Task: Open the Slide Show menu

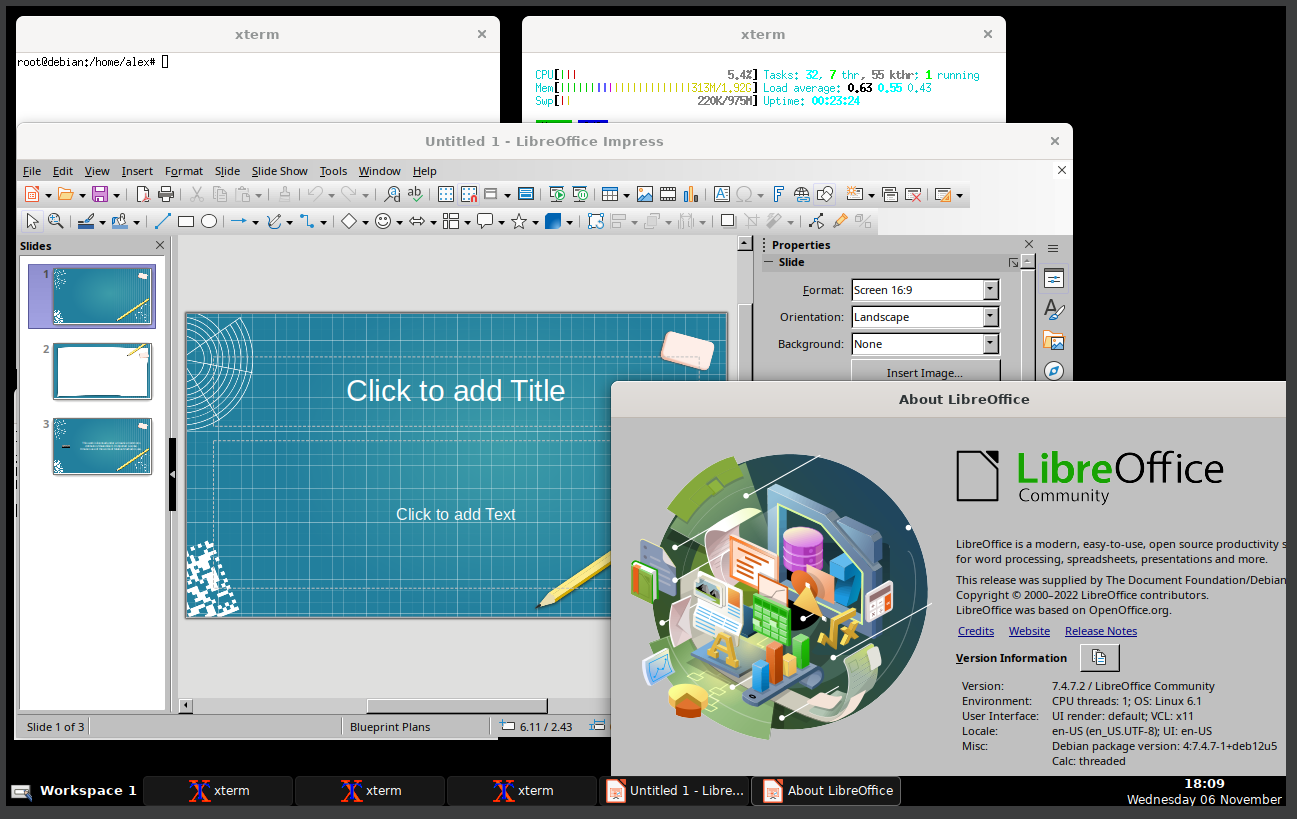Action: [x=279, y=171]
